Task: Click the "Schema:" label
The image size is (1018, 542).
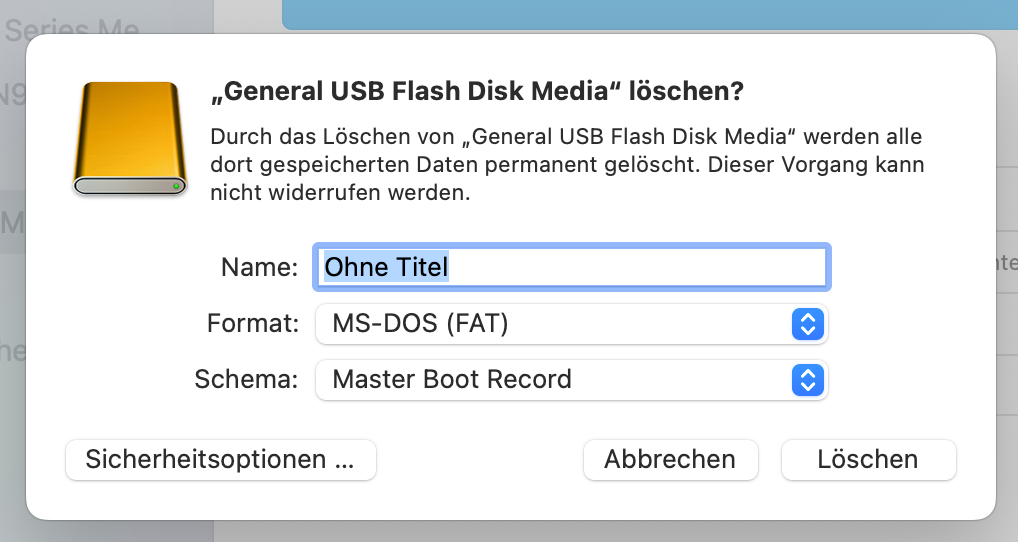Action: 247,380
